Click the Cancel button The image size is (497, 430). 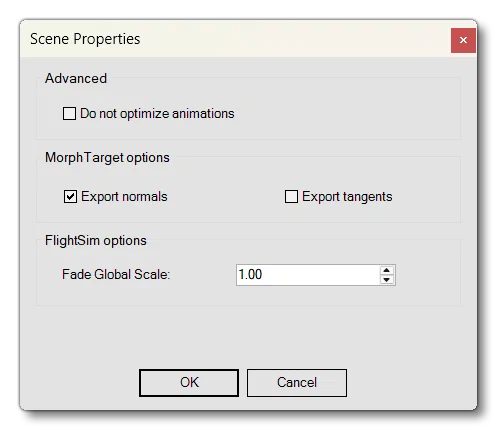297,383
